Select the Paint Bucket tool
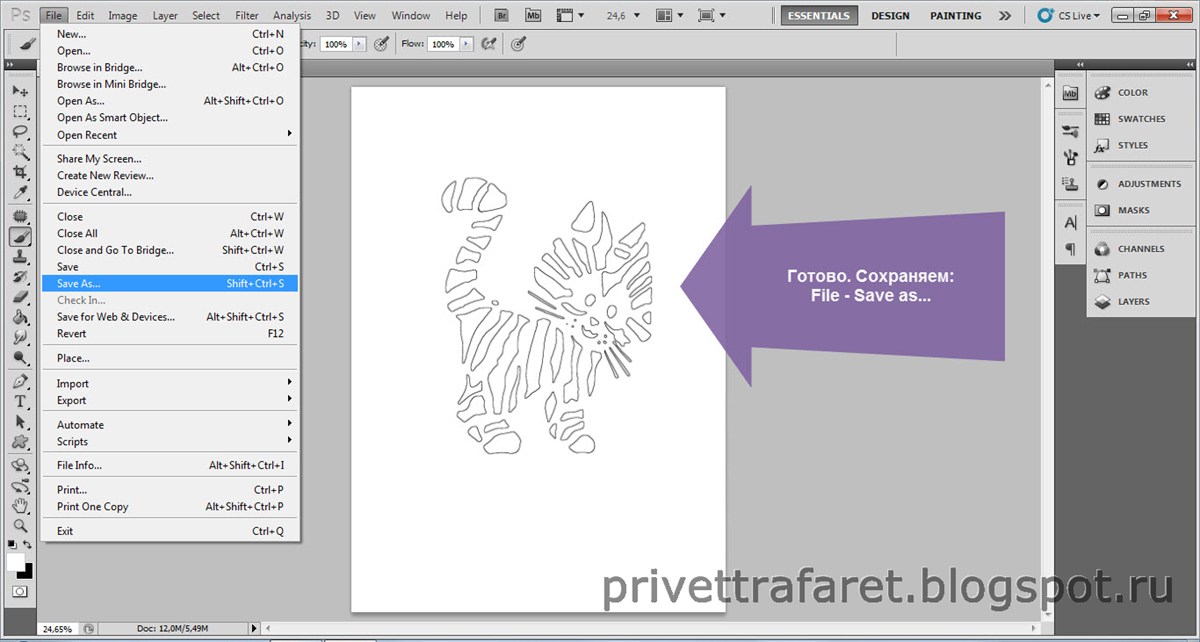1200x642 pixels. pyautogui.click(x=20, y=317)
